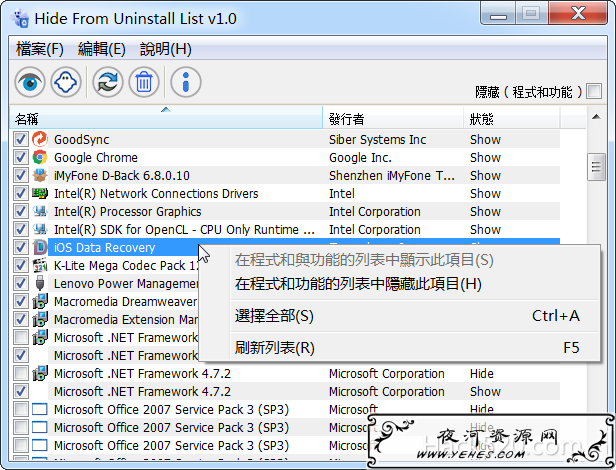Click the K-Lite Mega Codec Pack icon

(x=40, y=265)
